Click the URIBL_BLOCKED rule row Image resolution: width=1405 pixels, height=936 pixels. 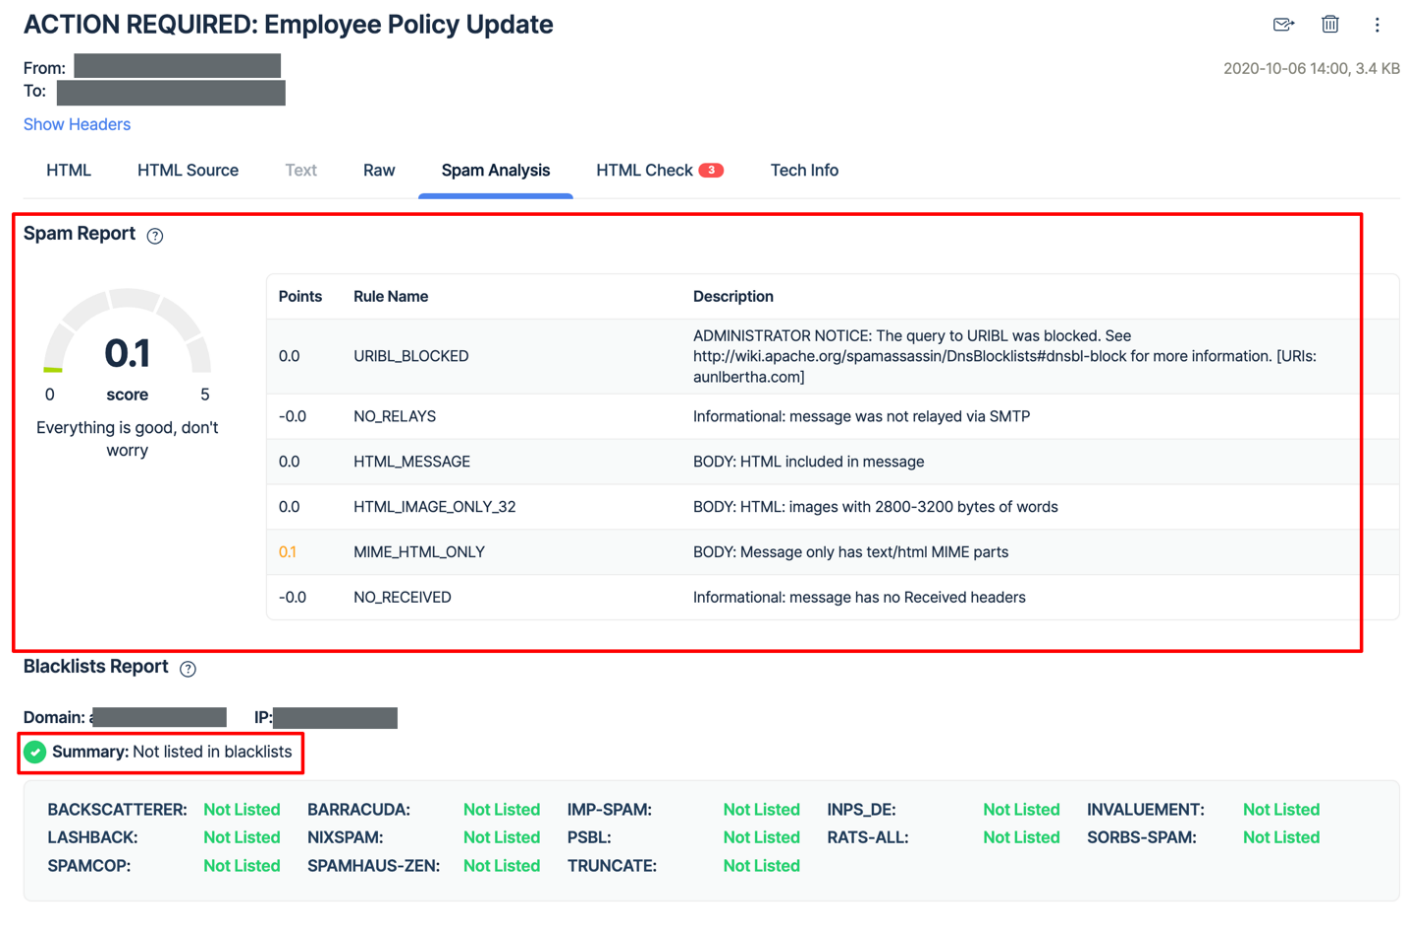click(411, 356)
